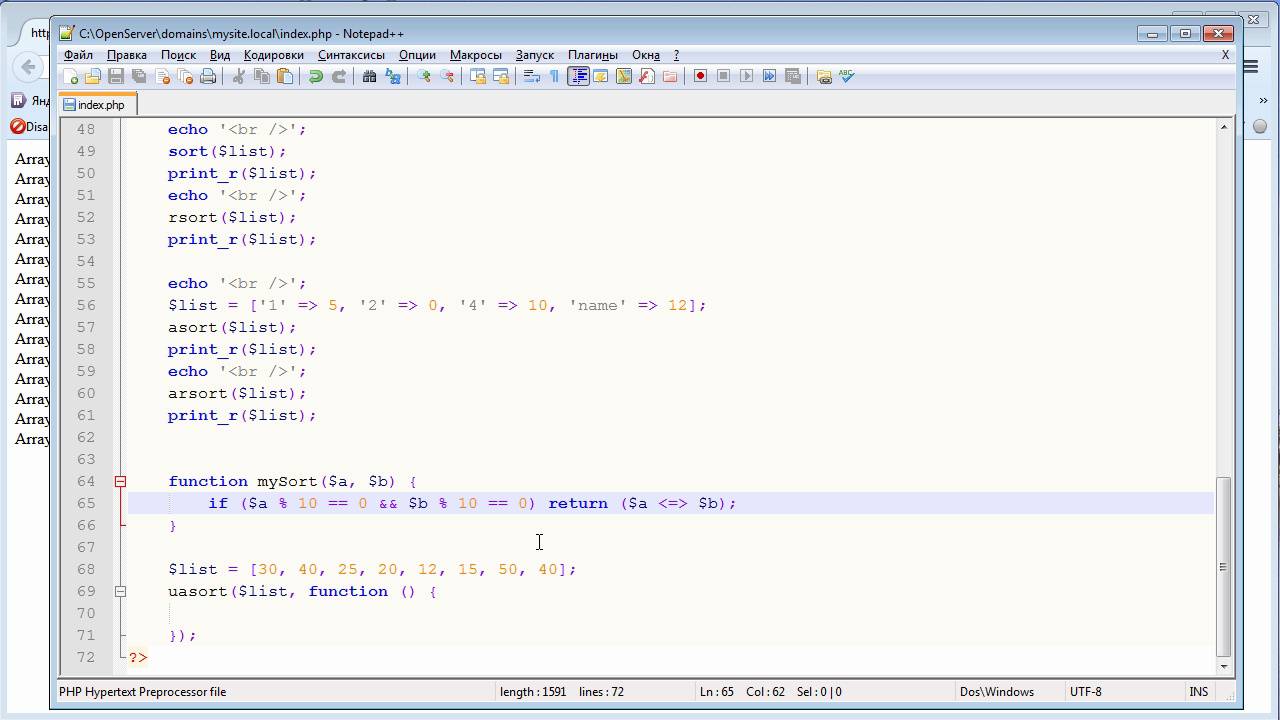Collapse the mySort function fold marker

120,481
